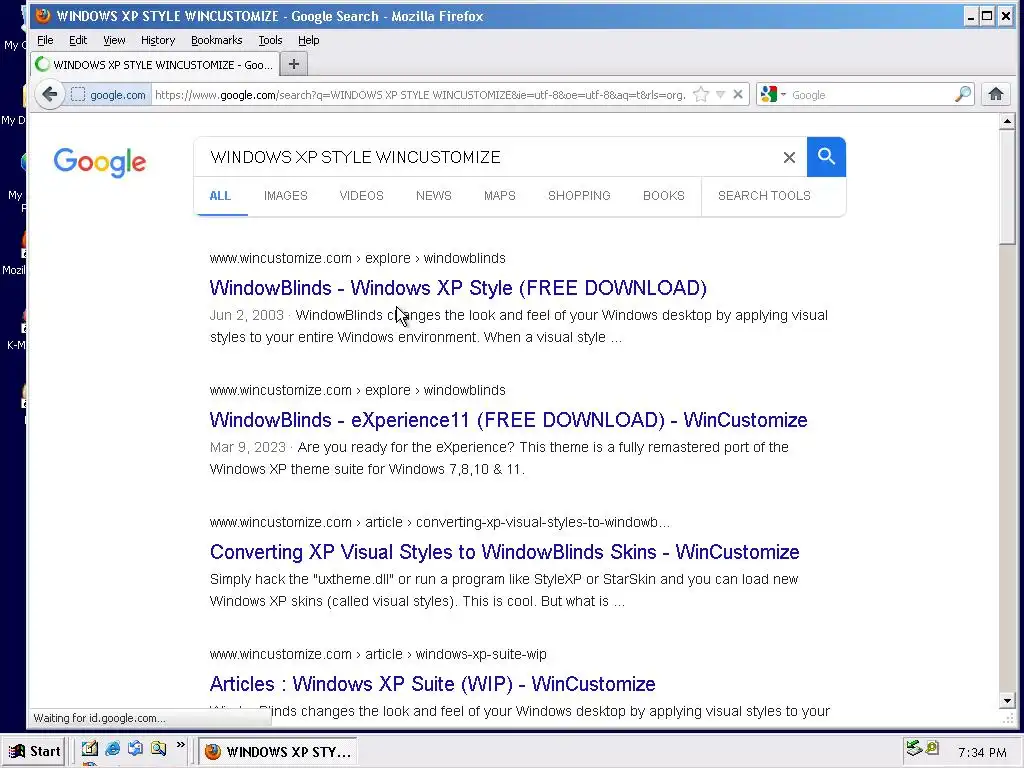Image resolution: width=1024 pixels, height=768 pixels.
Task: Switch to the IMAGES results tab
Action: tap(285, 196)
